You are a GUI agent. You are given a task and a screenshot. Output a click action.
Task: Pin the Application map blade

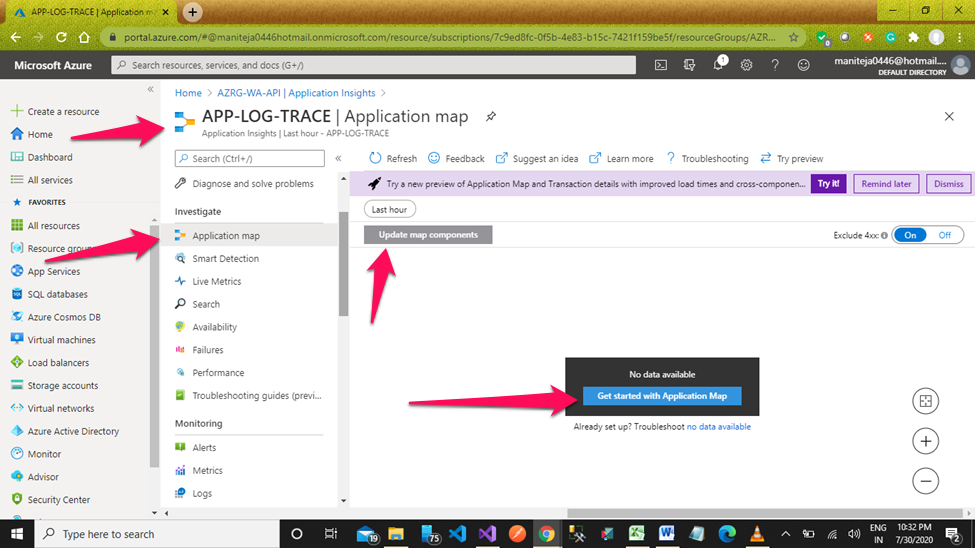tap(491, 116)
